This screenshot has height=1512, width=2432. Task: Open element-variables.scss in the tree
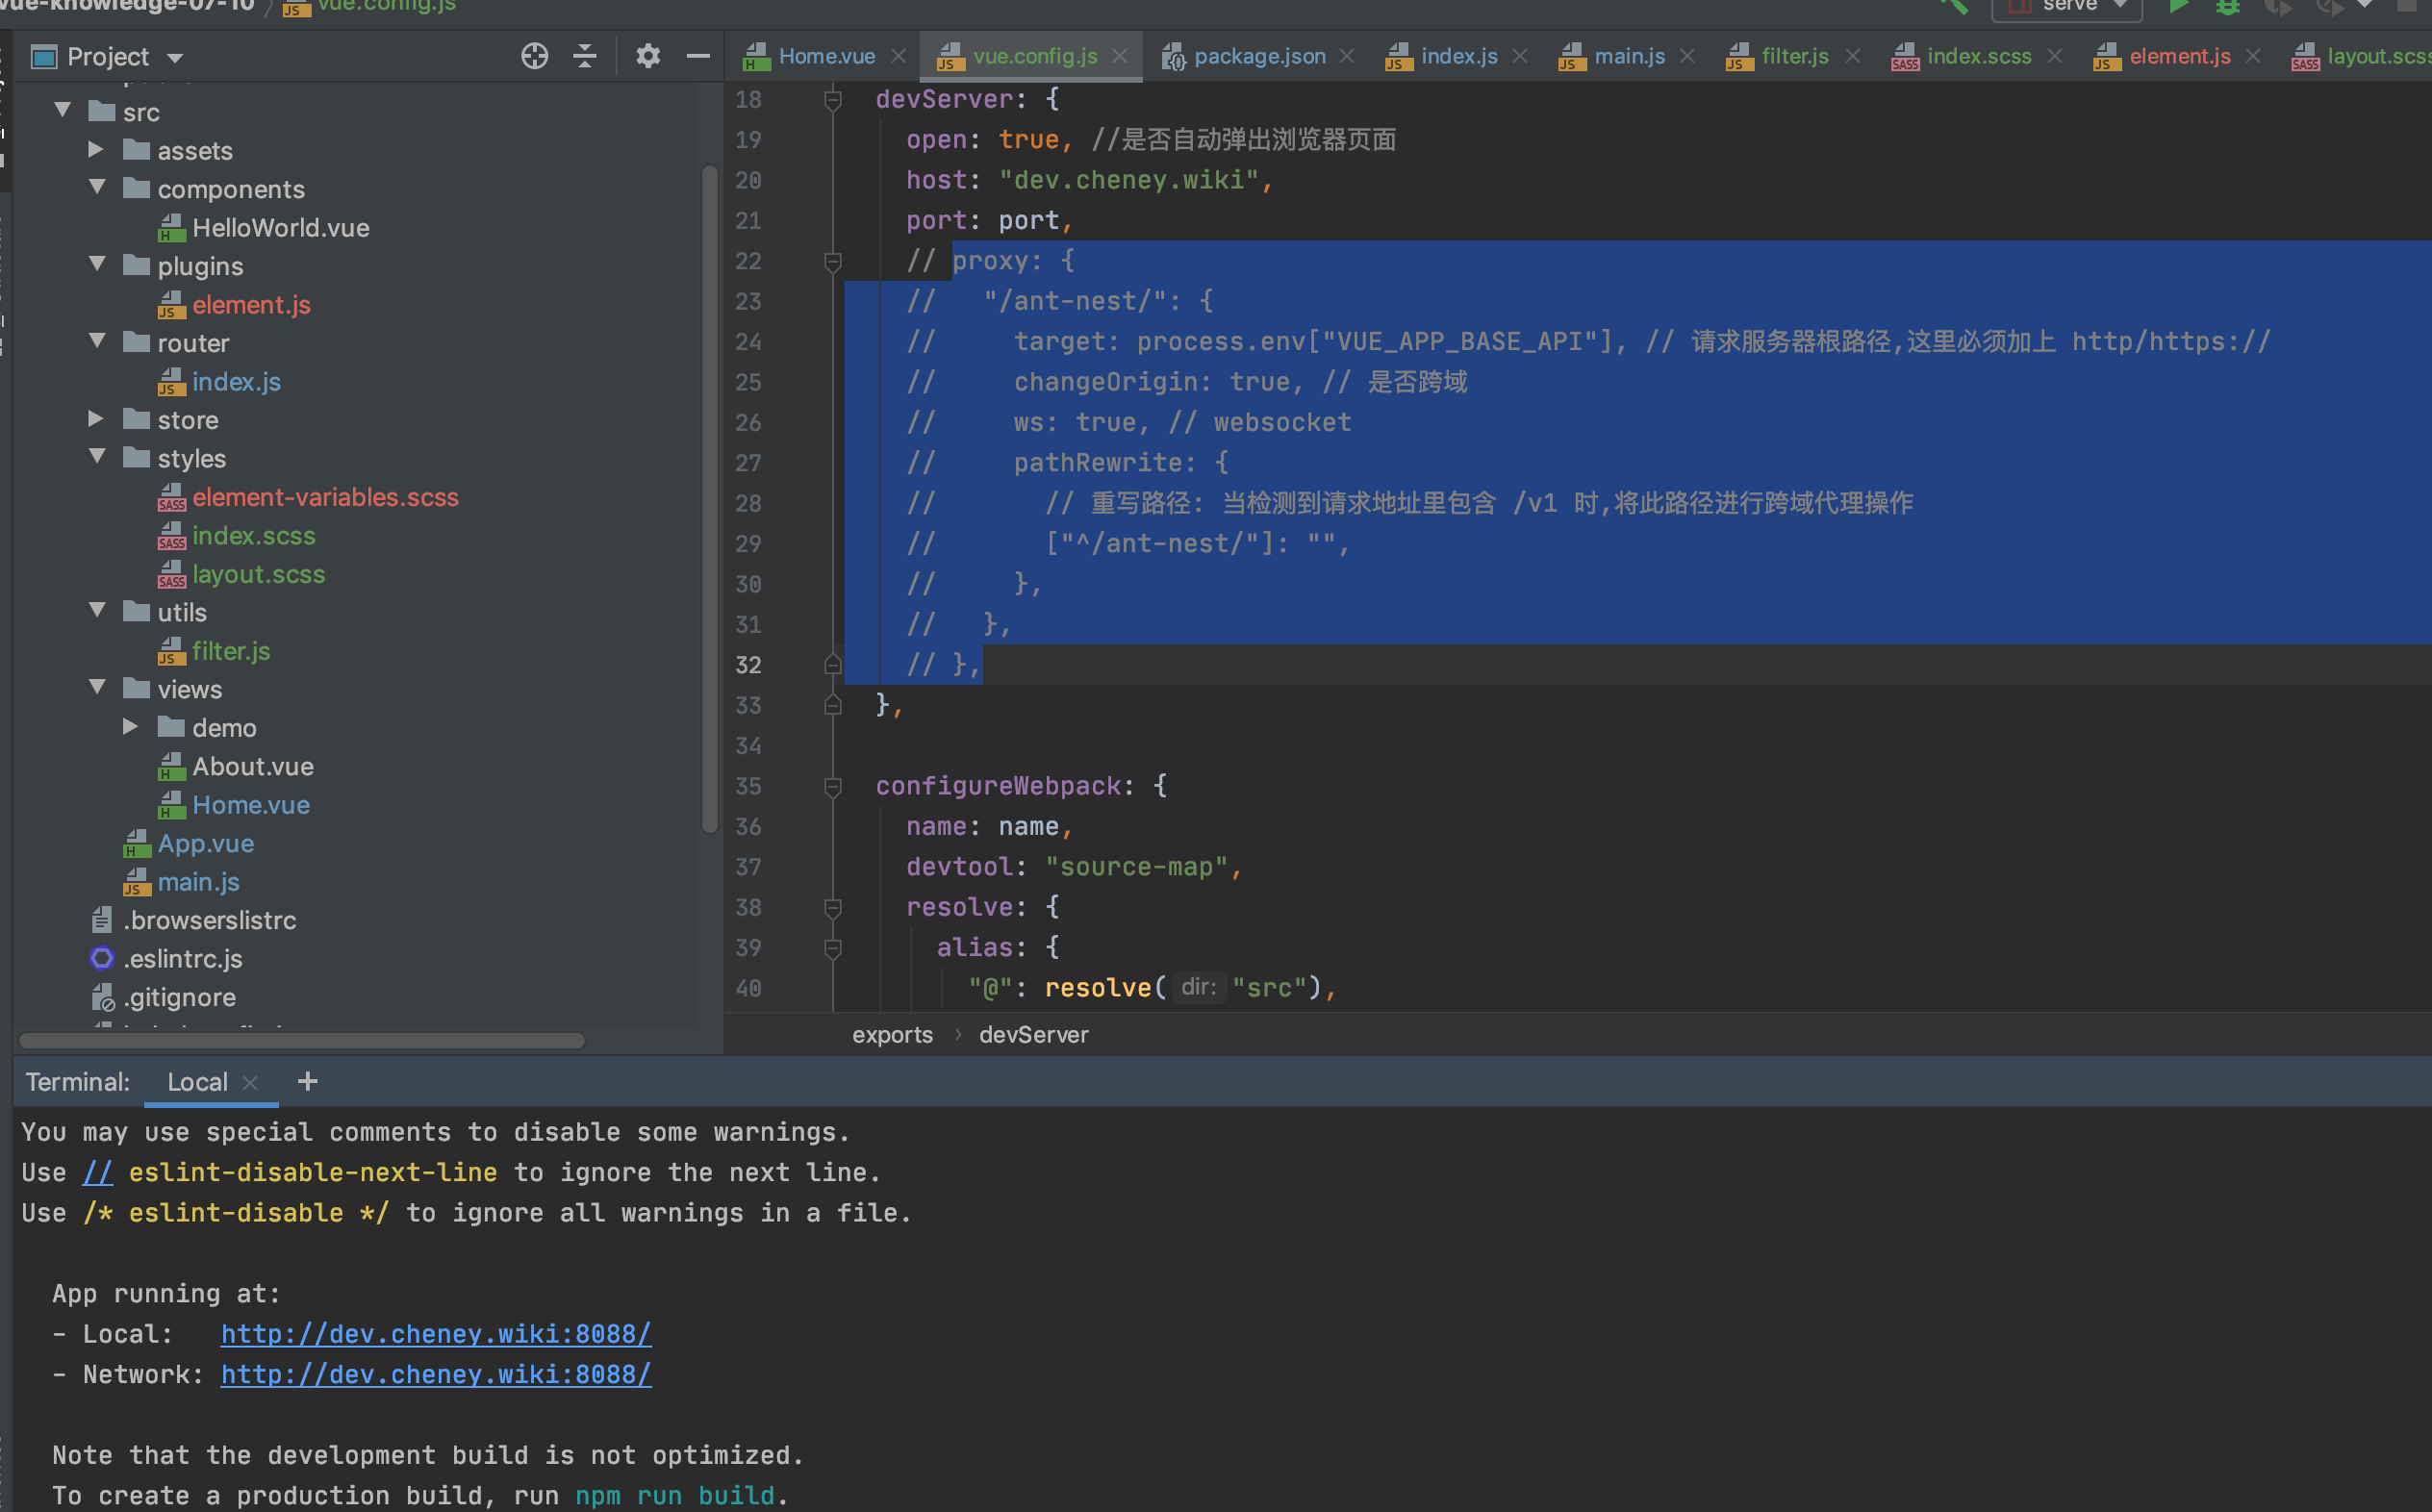tap(325, 497)
